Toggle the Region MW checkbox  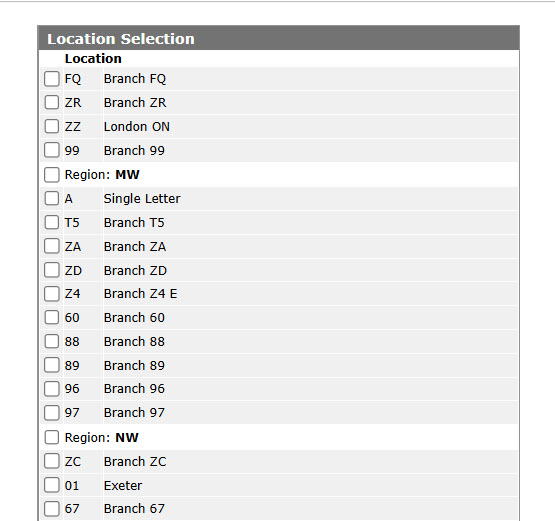pos(52,174)
